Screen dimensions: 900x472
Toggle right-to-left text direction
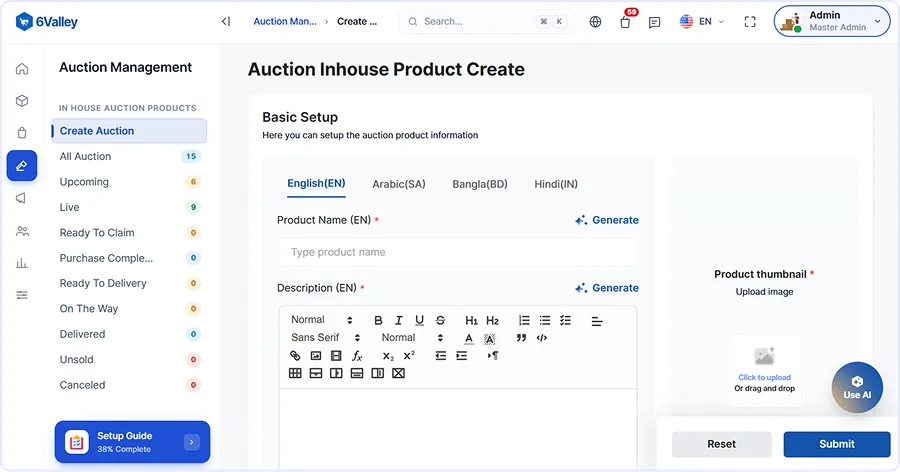(x=493, y=355)
